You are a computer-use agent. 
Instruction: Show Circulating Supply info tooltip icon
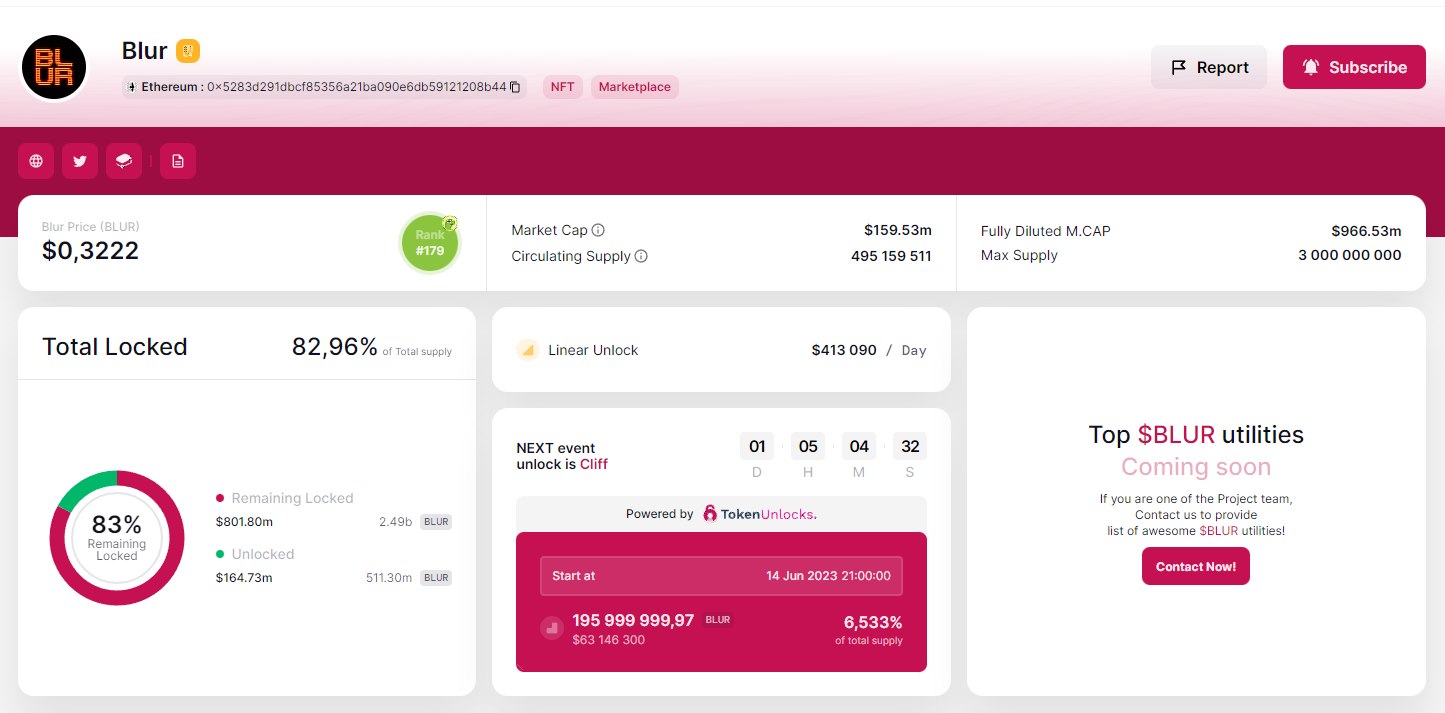coord(641,256)
